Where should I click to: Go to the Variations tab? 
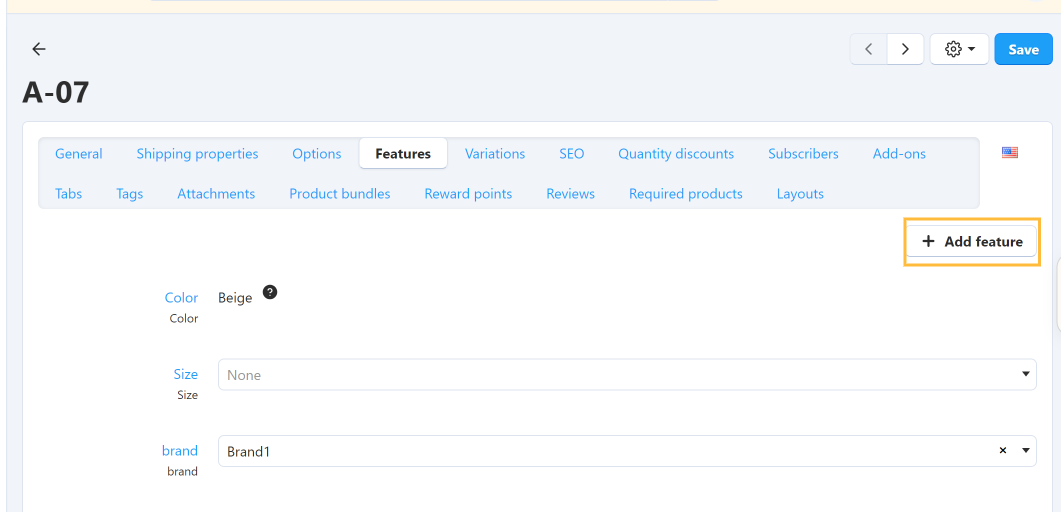[x=495, y=154]
